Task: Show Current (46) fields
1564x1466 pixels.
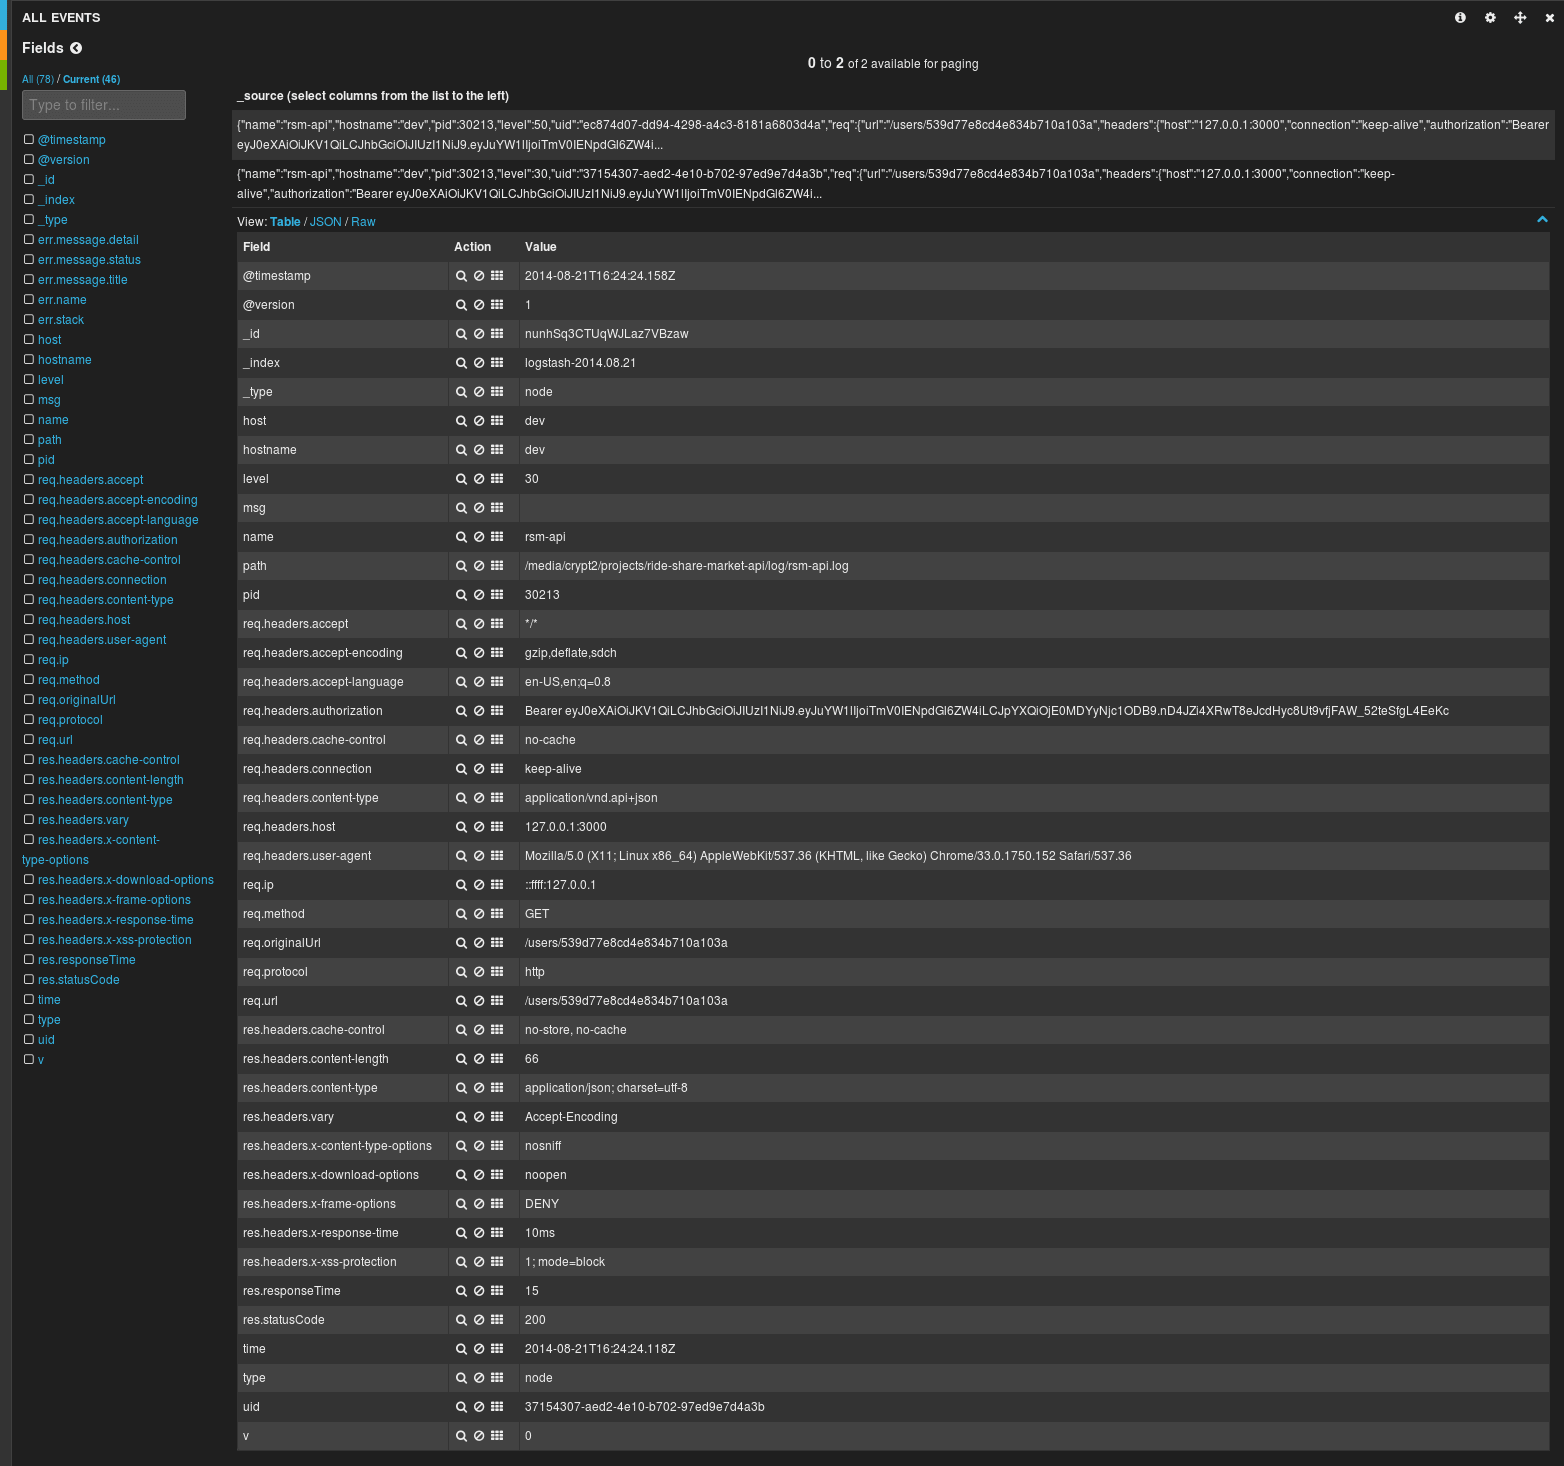Action: pyautogui.click(x=91, y=79)
